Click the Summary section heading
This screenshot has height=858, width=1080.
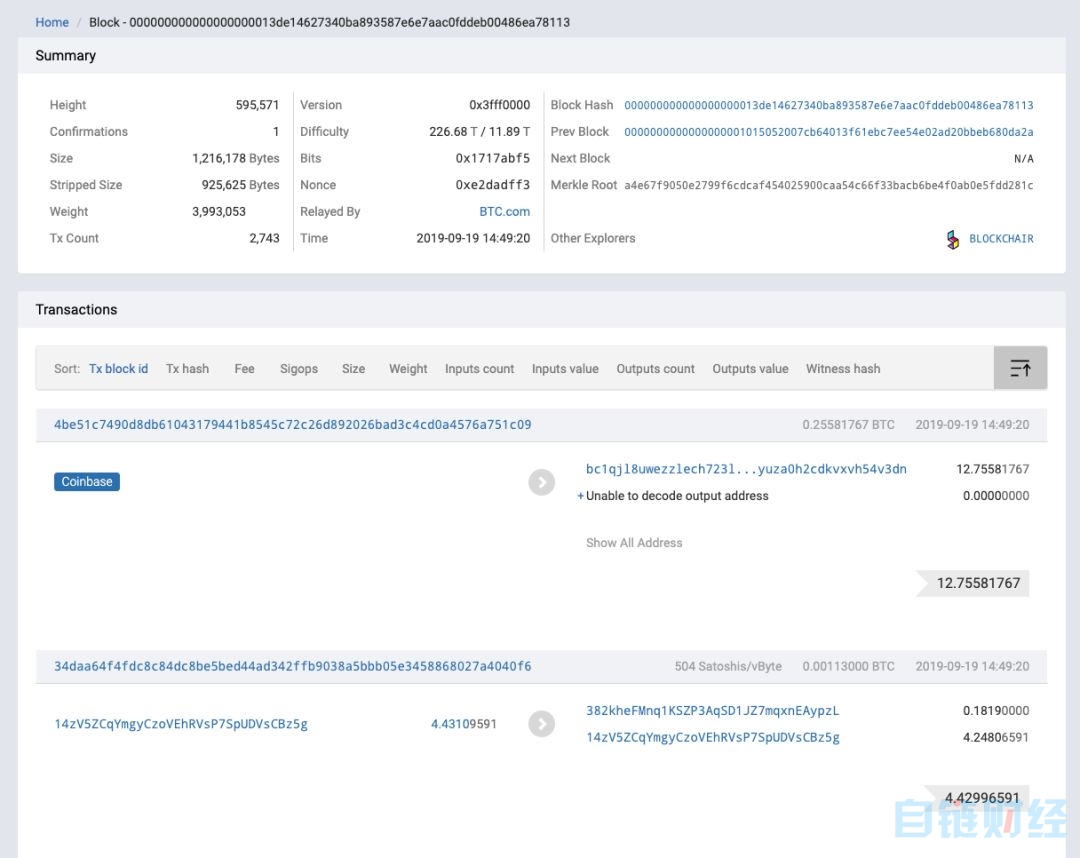pos(65,56)
